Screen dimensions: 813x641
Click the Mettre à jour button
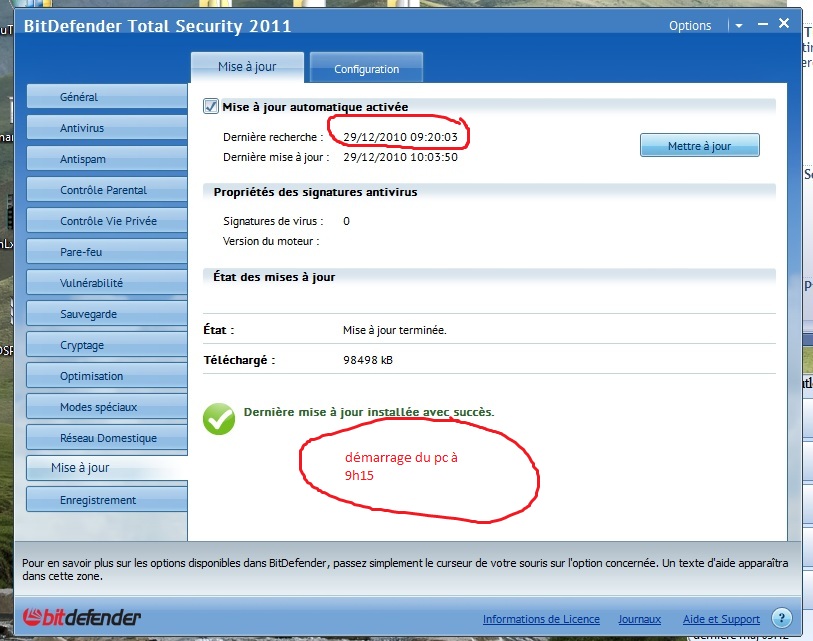click(x=699, y=146)
